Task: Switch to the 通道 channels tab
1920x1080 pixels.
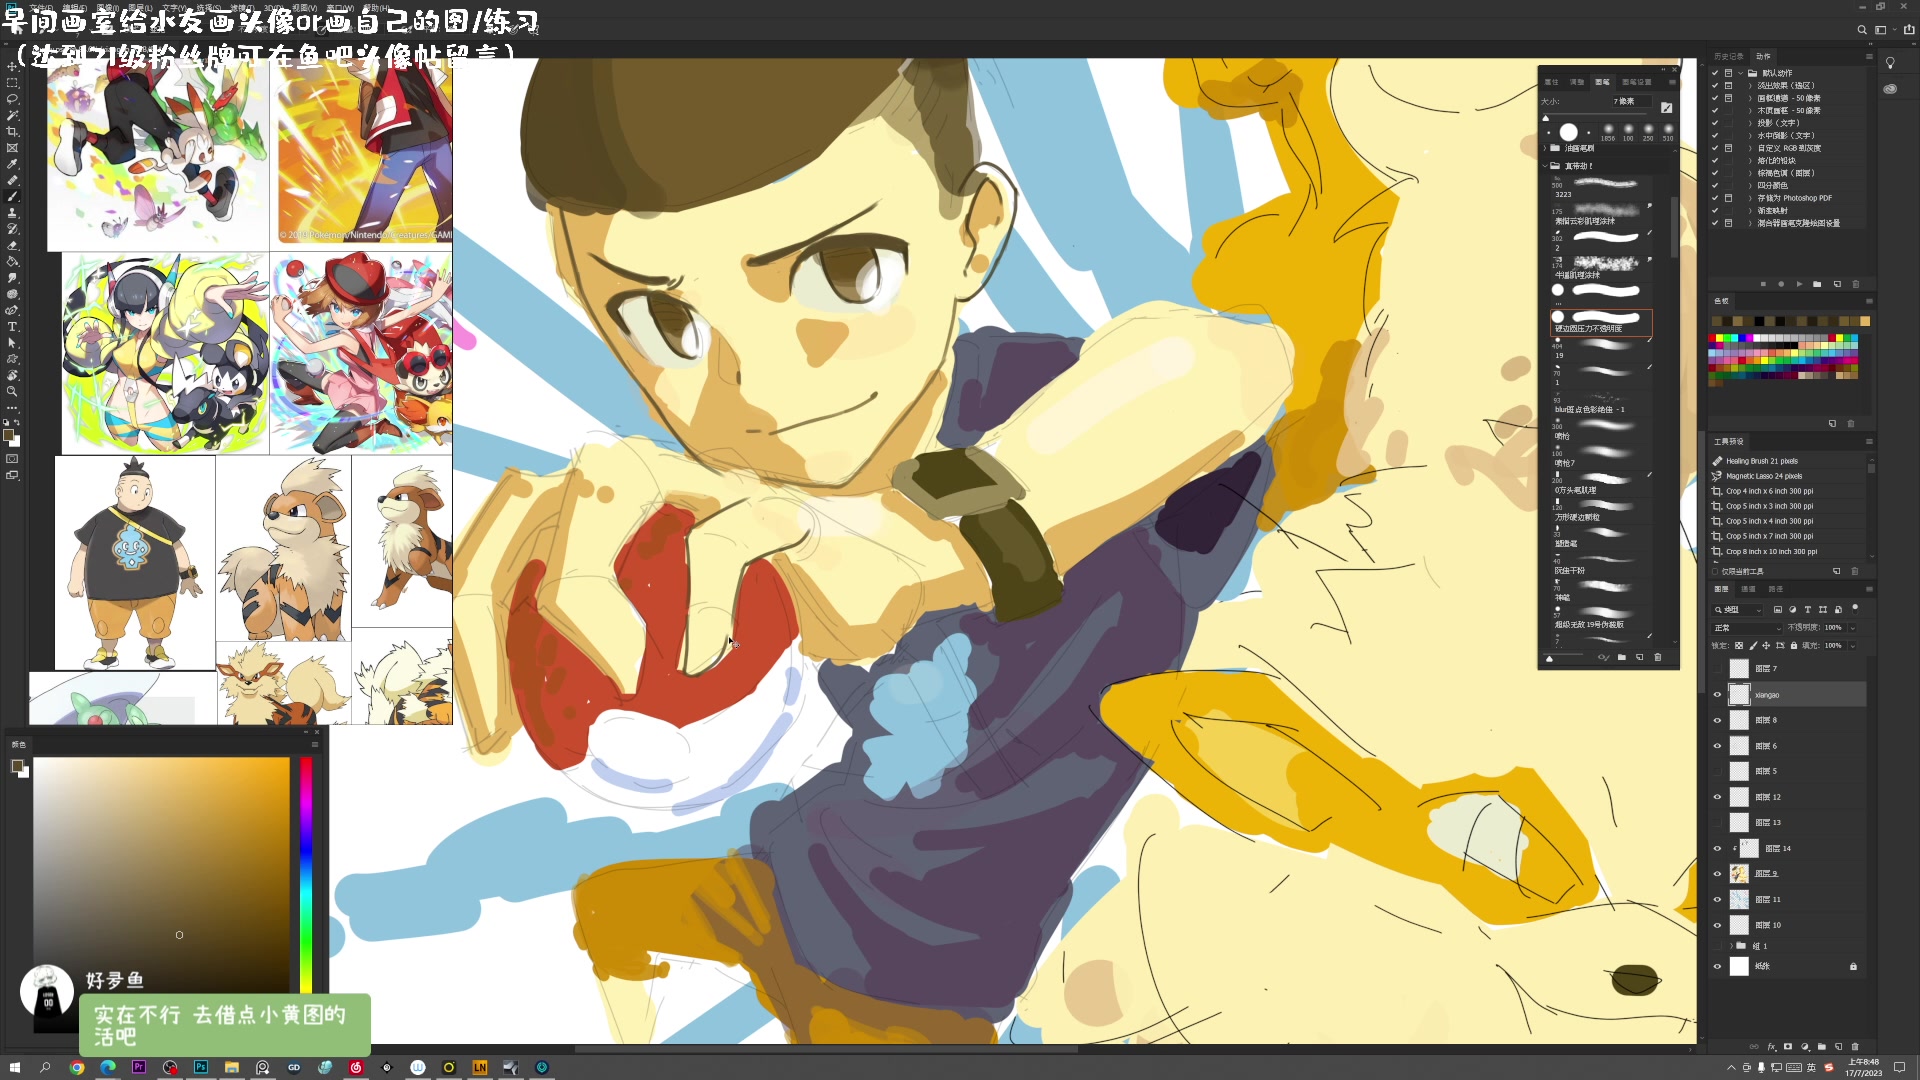Action: tap(1748, 590)
